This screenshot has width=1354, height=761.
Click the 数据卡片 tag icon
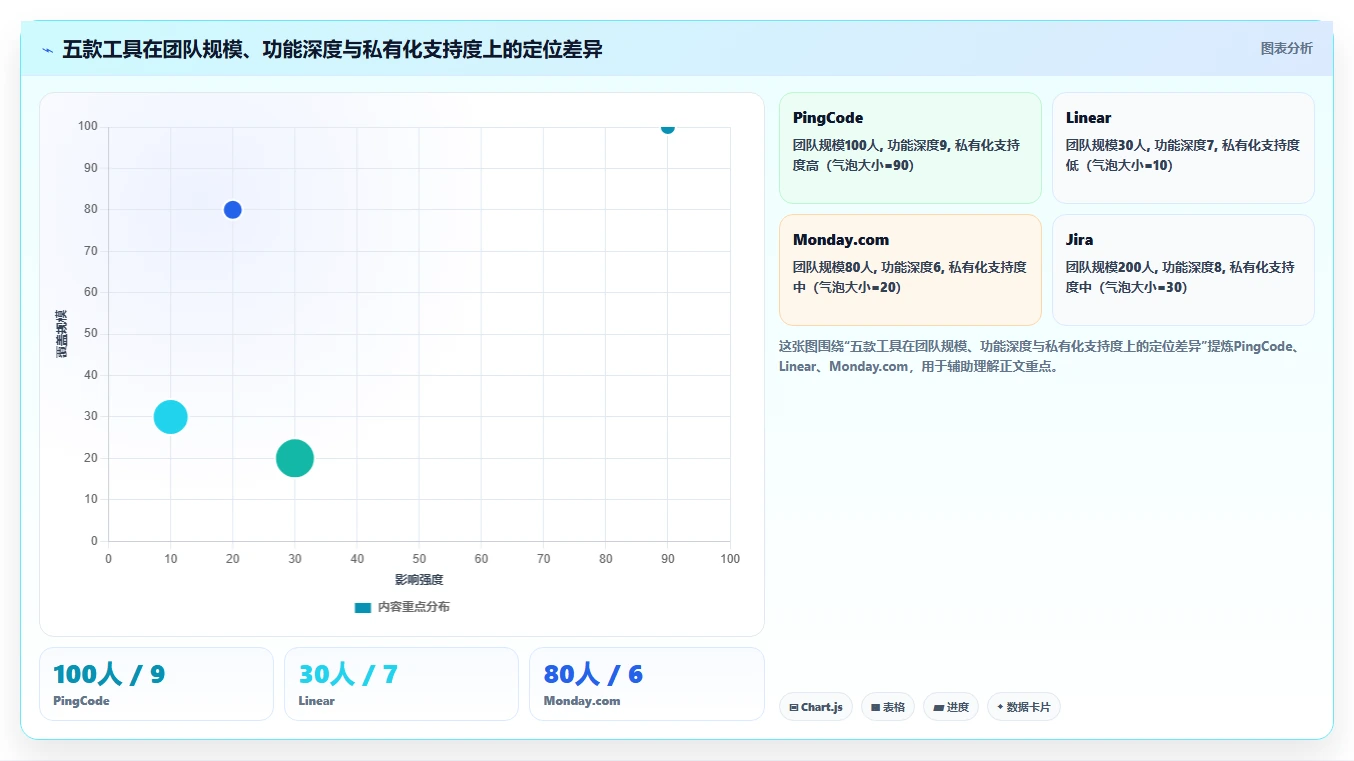click(x=1000, y=707)
